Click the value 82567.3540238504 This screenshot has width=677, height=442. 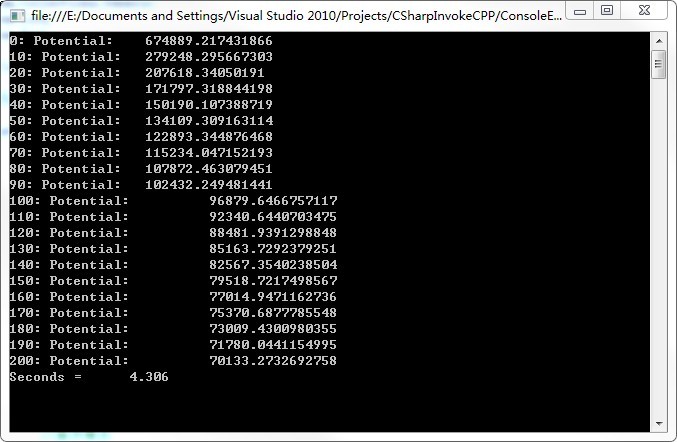[x=273, y=264]
